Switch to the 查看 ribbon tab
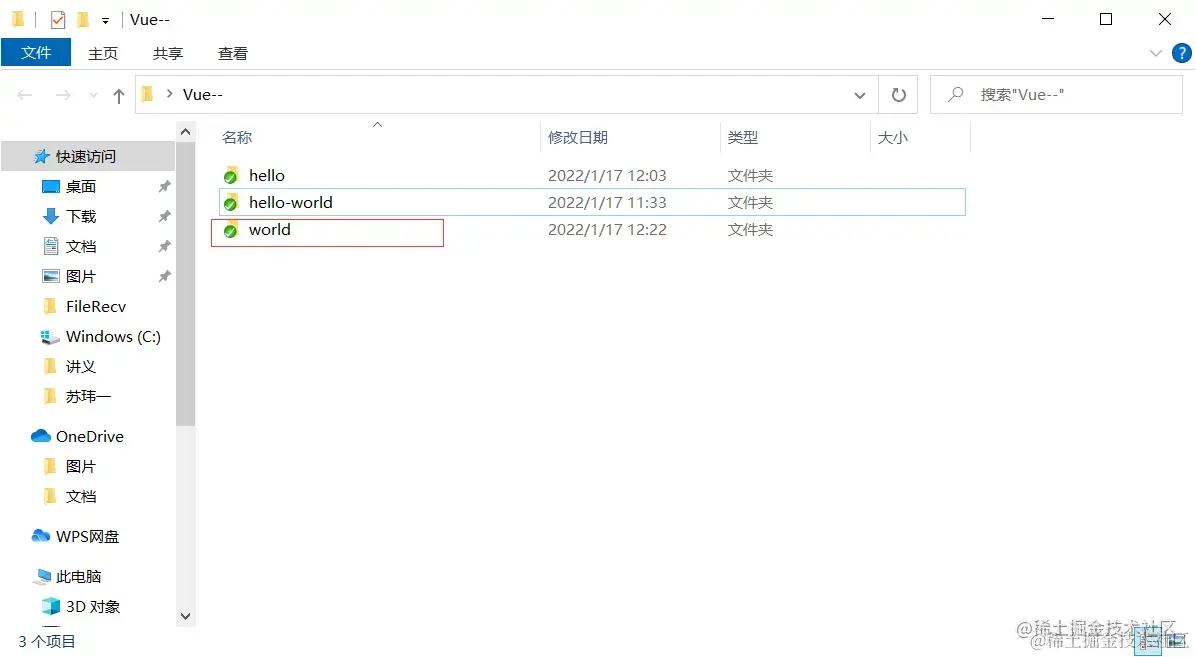 (x=233, y=53)
